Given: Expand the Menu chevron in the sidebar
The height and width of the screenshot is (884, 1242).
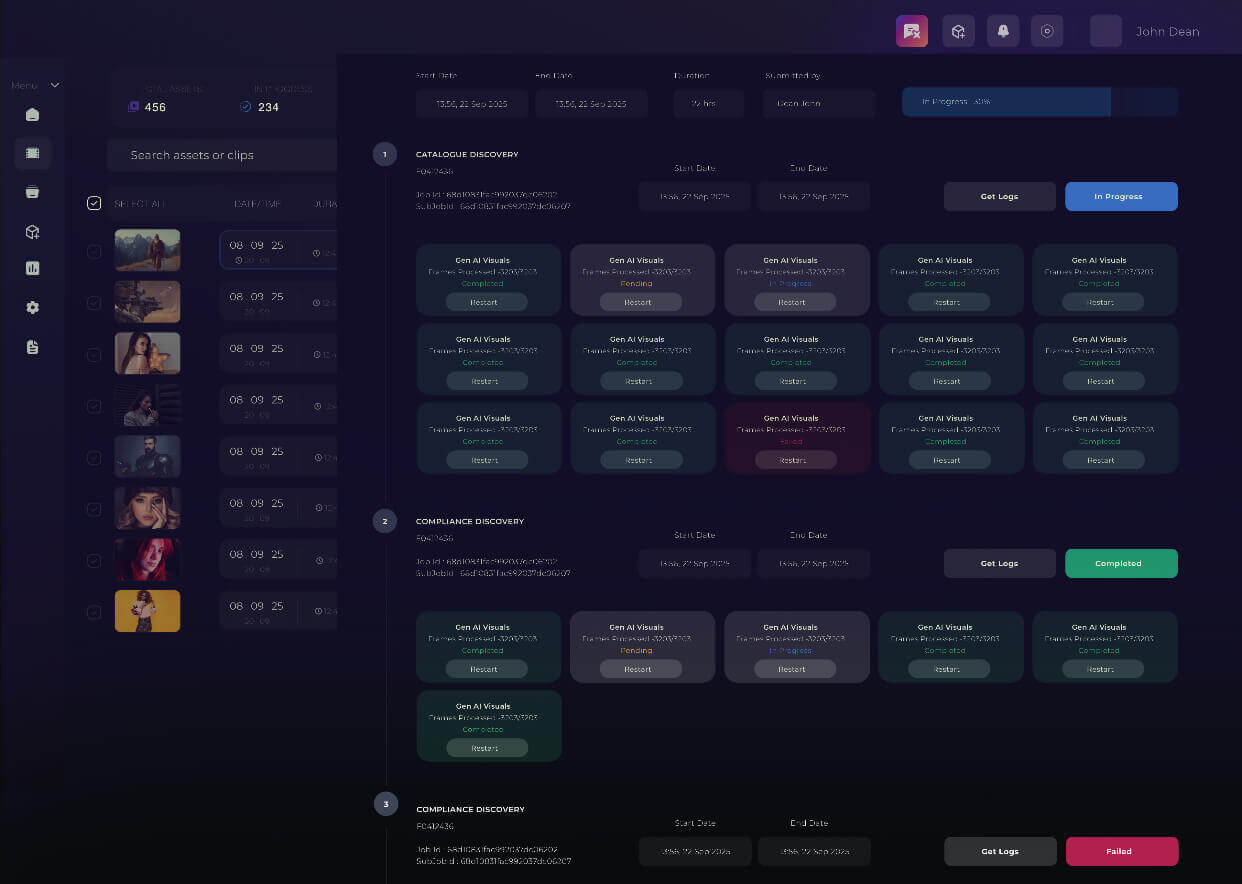Looking at the screenshot, I should coord(55,86).
